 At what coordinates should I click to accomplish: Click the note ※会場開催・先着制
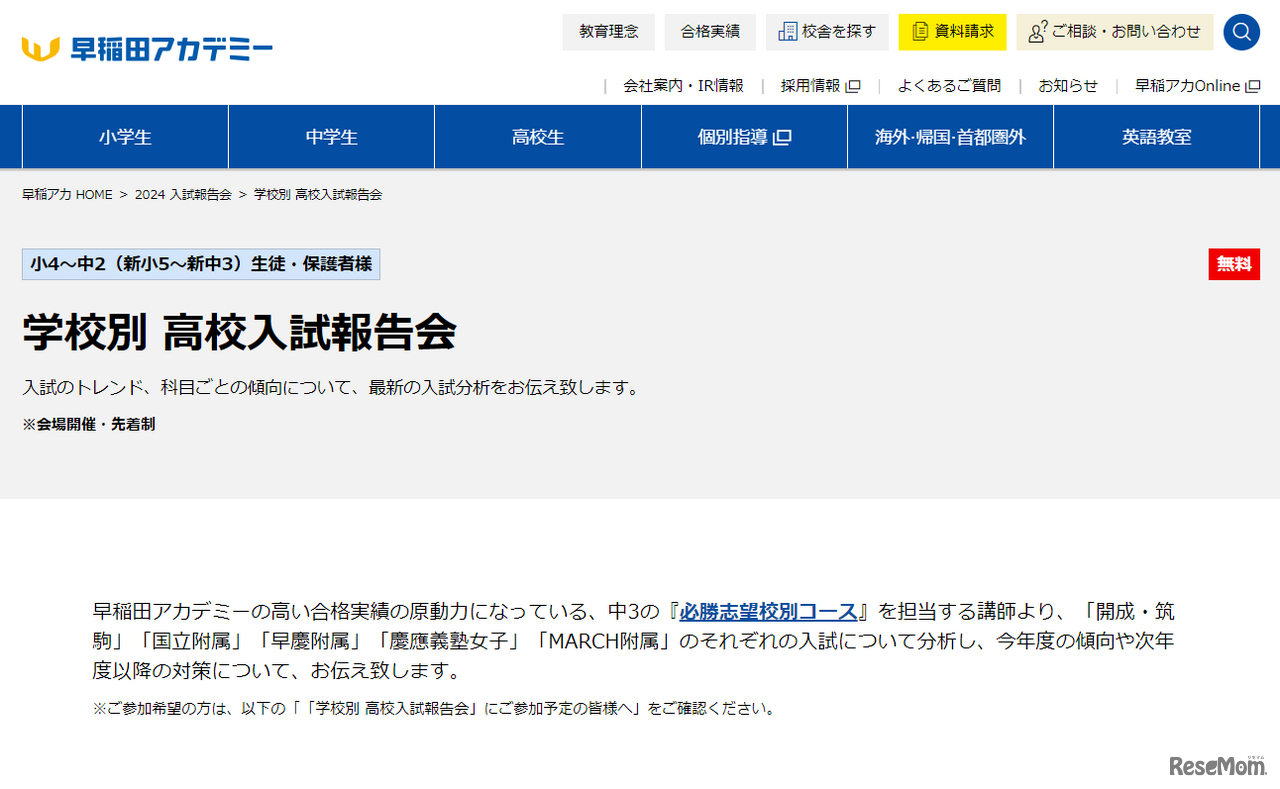pos(89,424)
